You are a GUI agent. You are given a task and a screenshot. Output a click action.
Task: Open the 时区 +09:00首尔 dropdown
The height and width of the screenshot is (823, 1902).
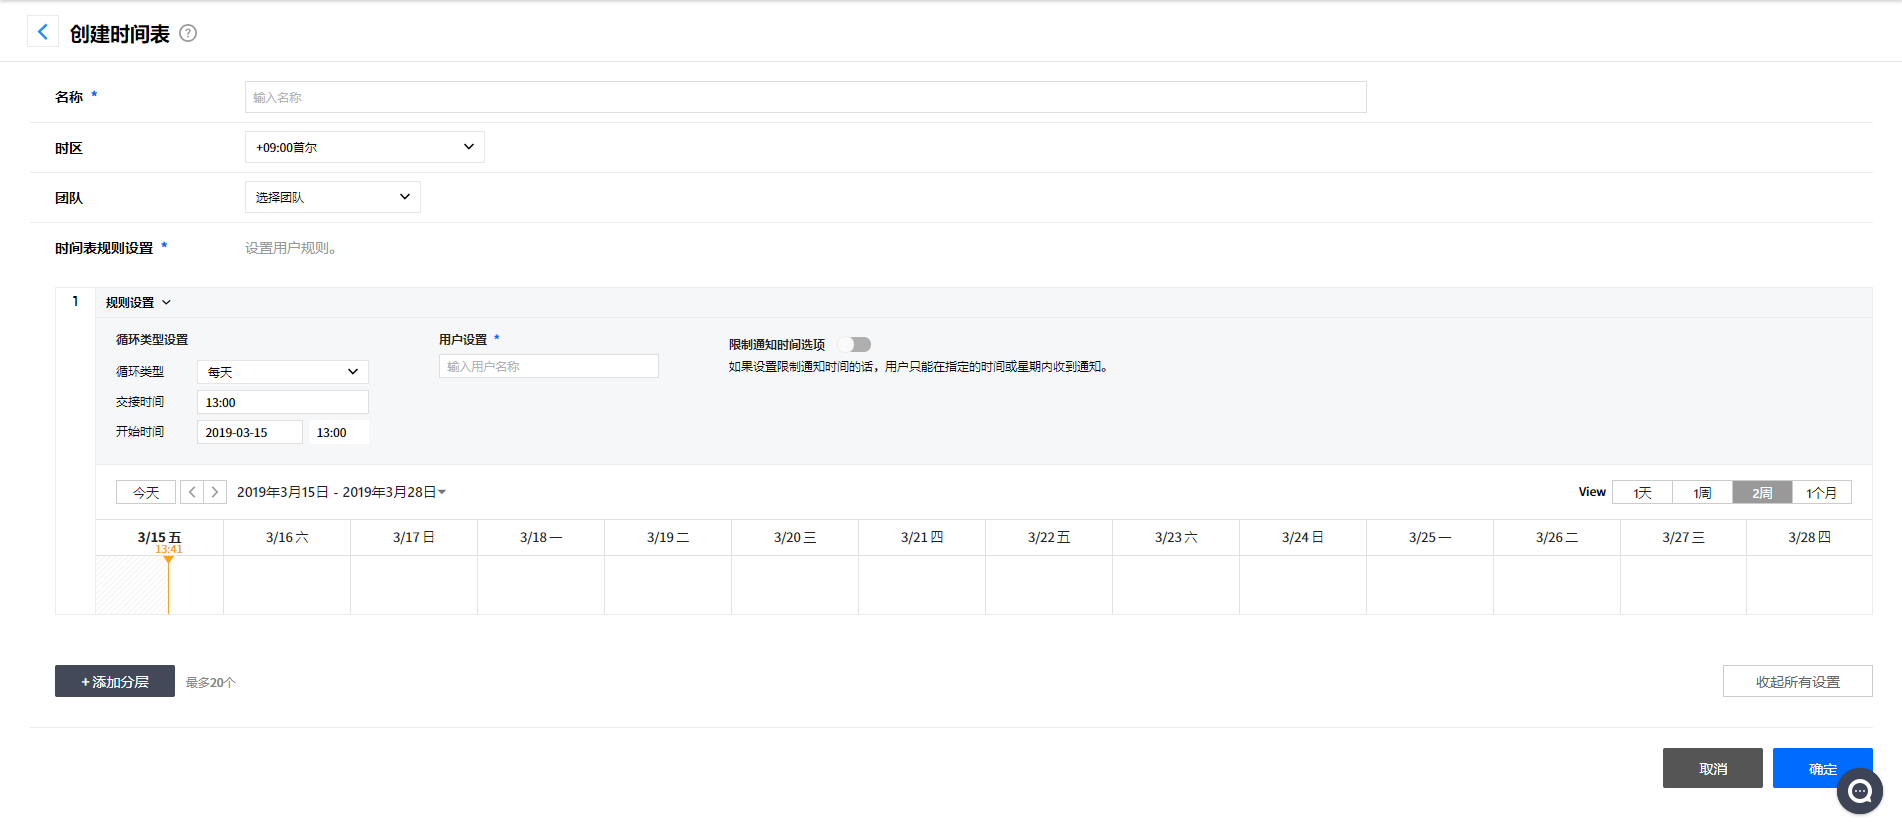(x=364, y=147)
